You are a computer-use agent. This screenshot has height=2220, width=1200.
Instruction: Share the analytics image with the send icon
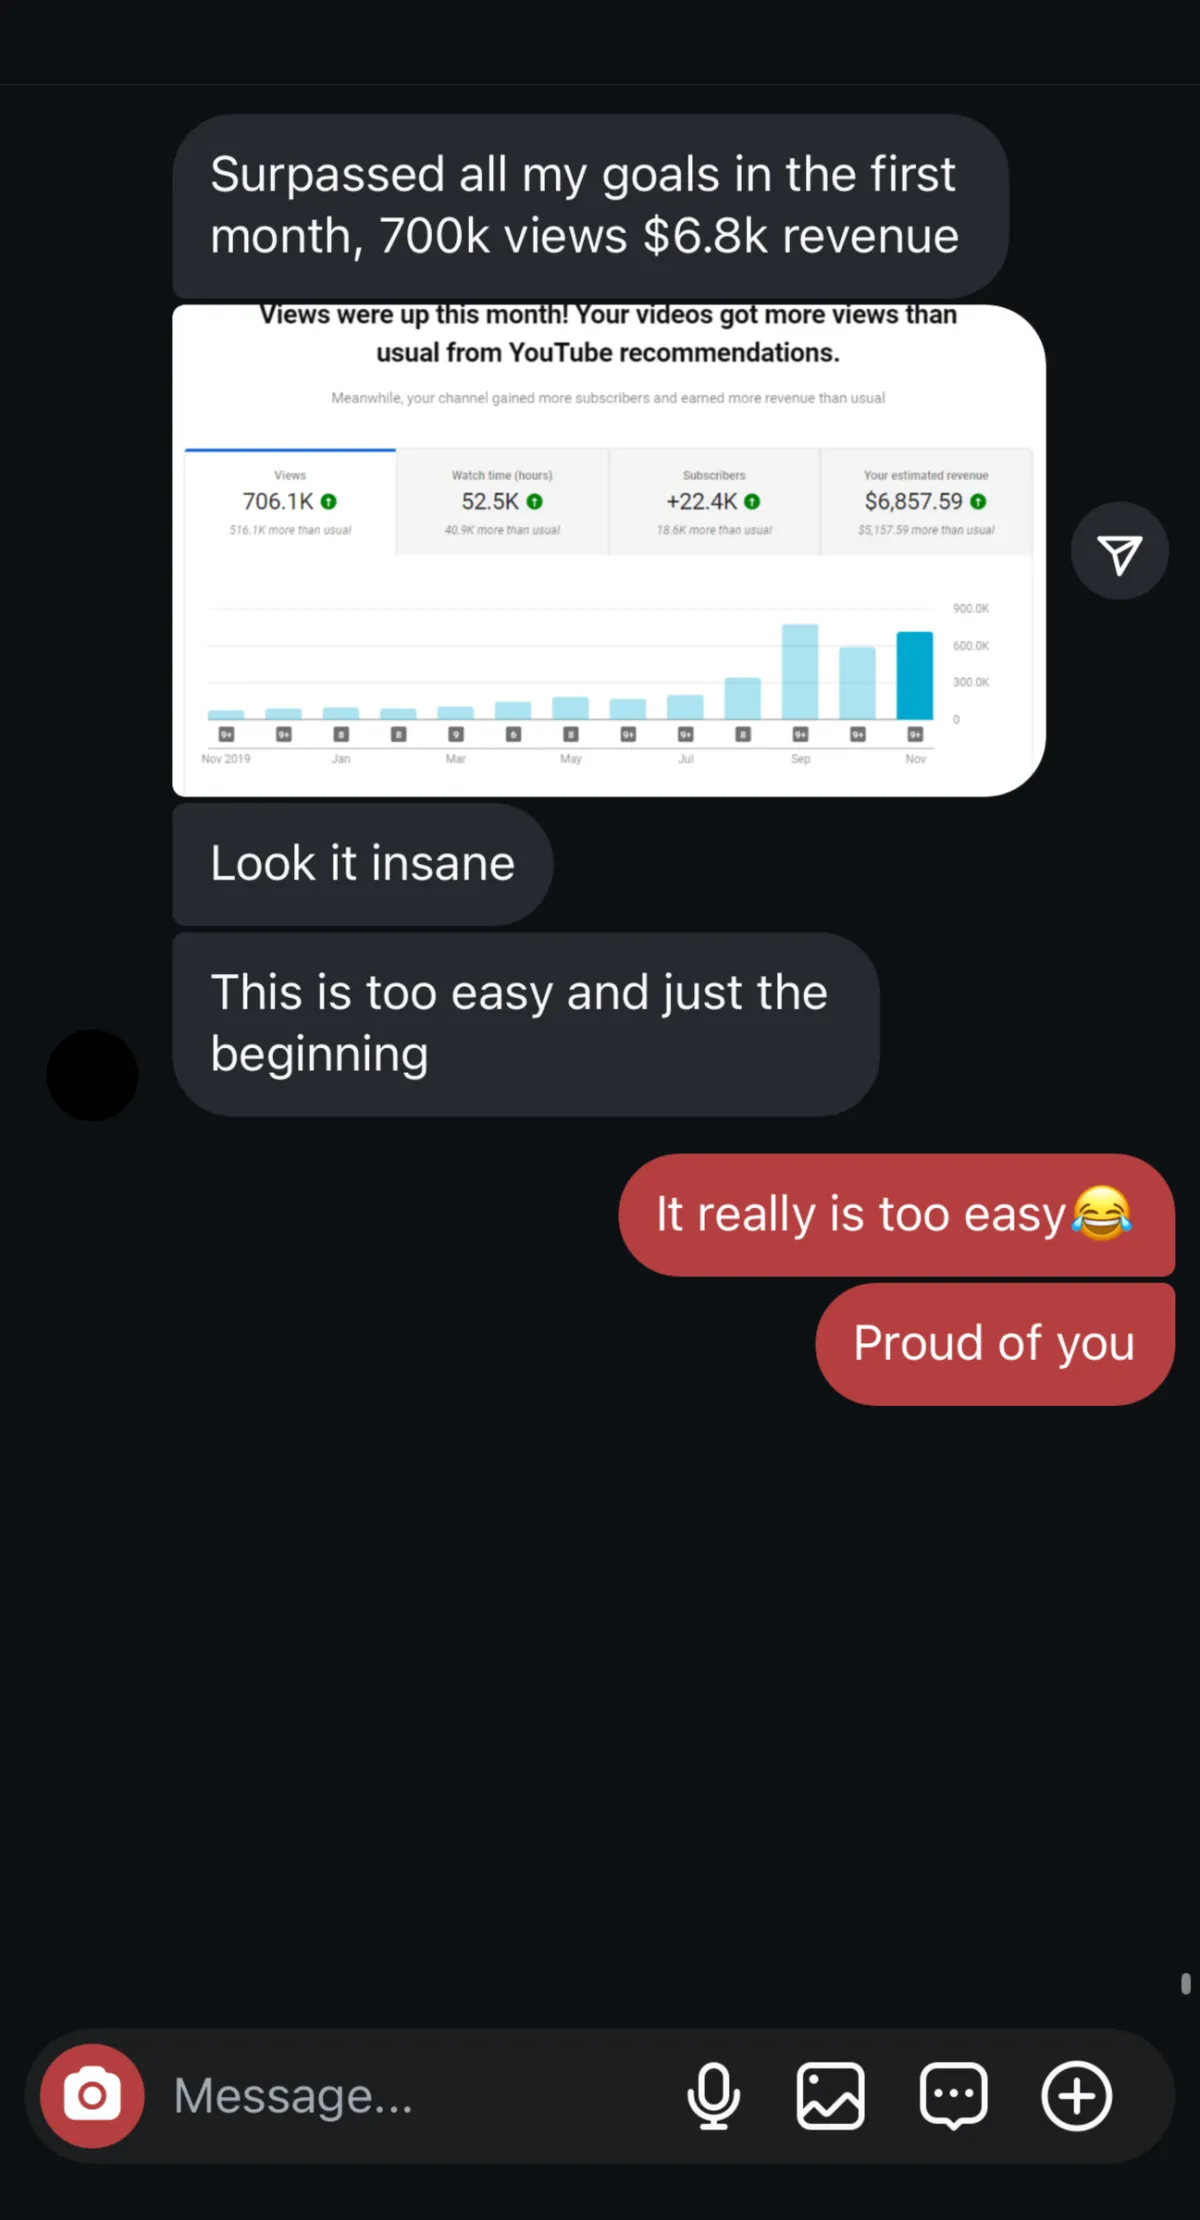[1120, 551]
